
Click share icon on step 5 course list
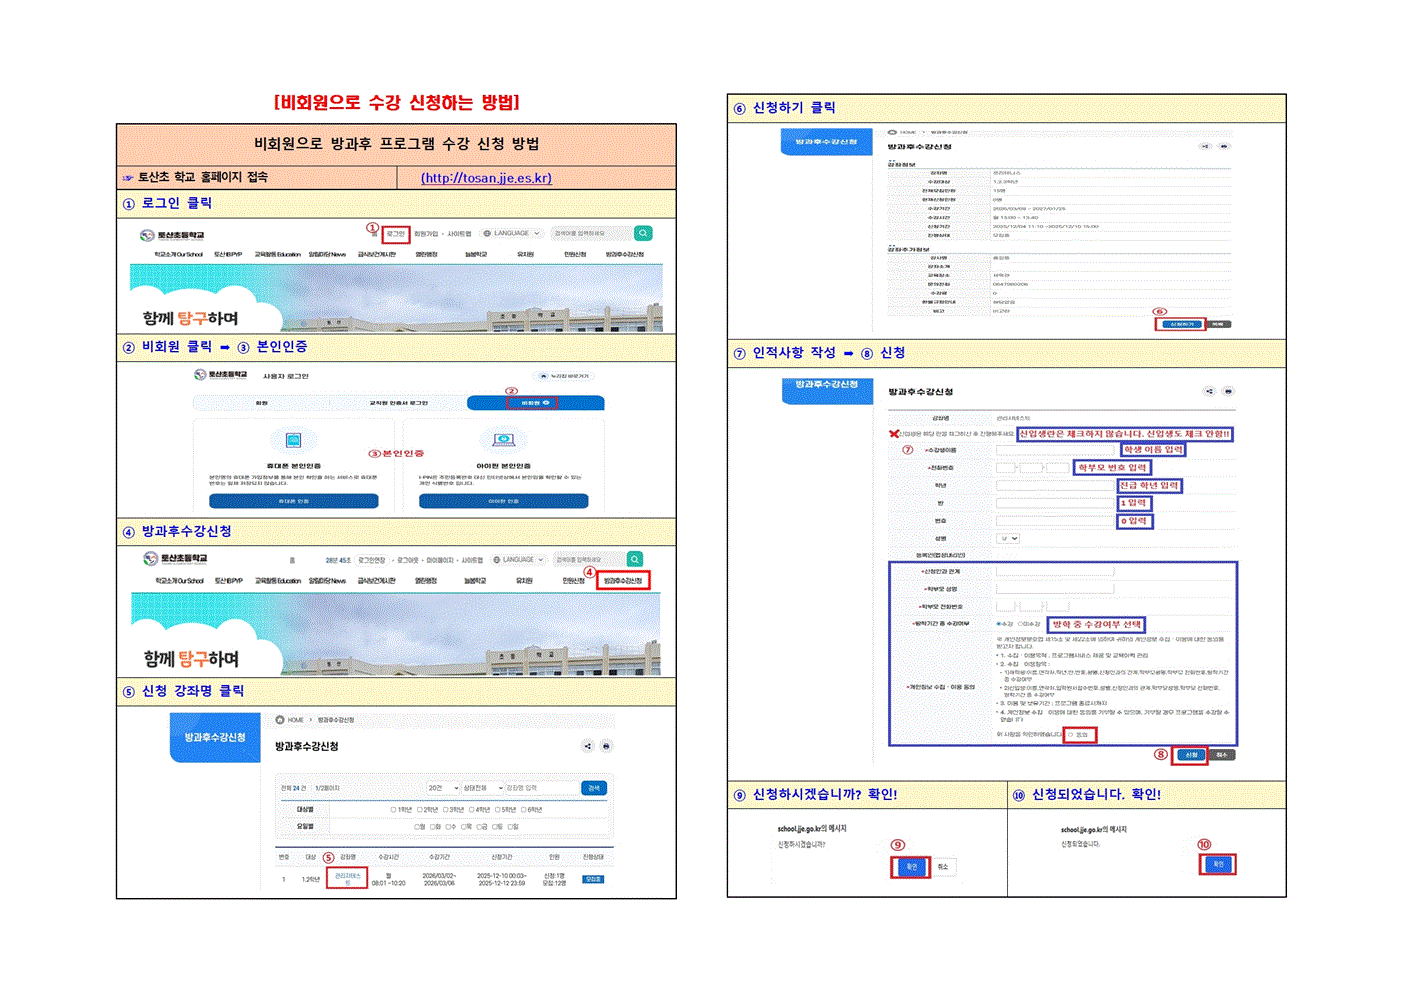pos(587,746)
